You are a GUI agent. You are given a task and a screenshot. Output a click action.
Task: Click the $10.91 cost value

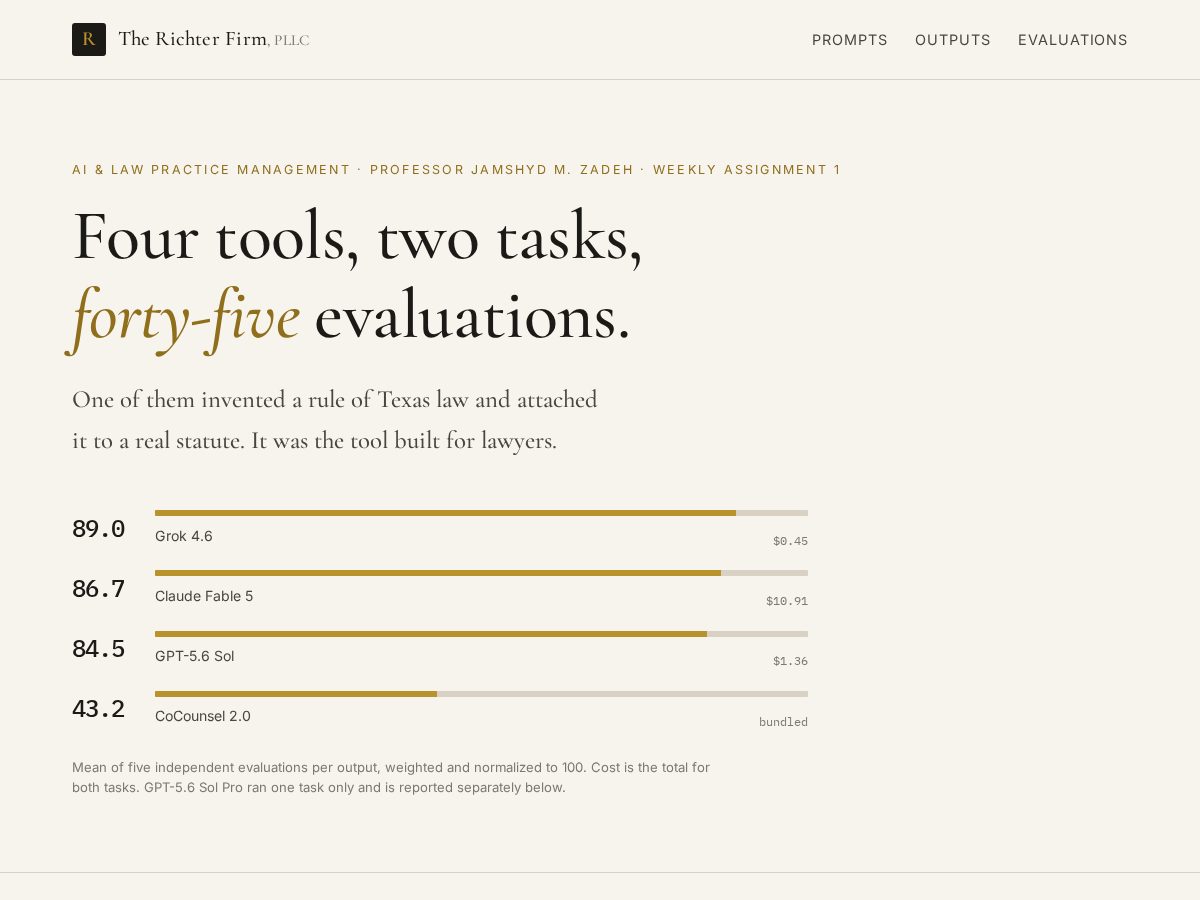787,601
